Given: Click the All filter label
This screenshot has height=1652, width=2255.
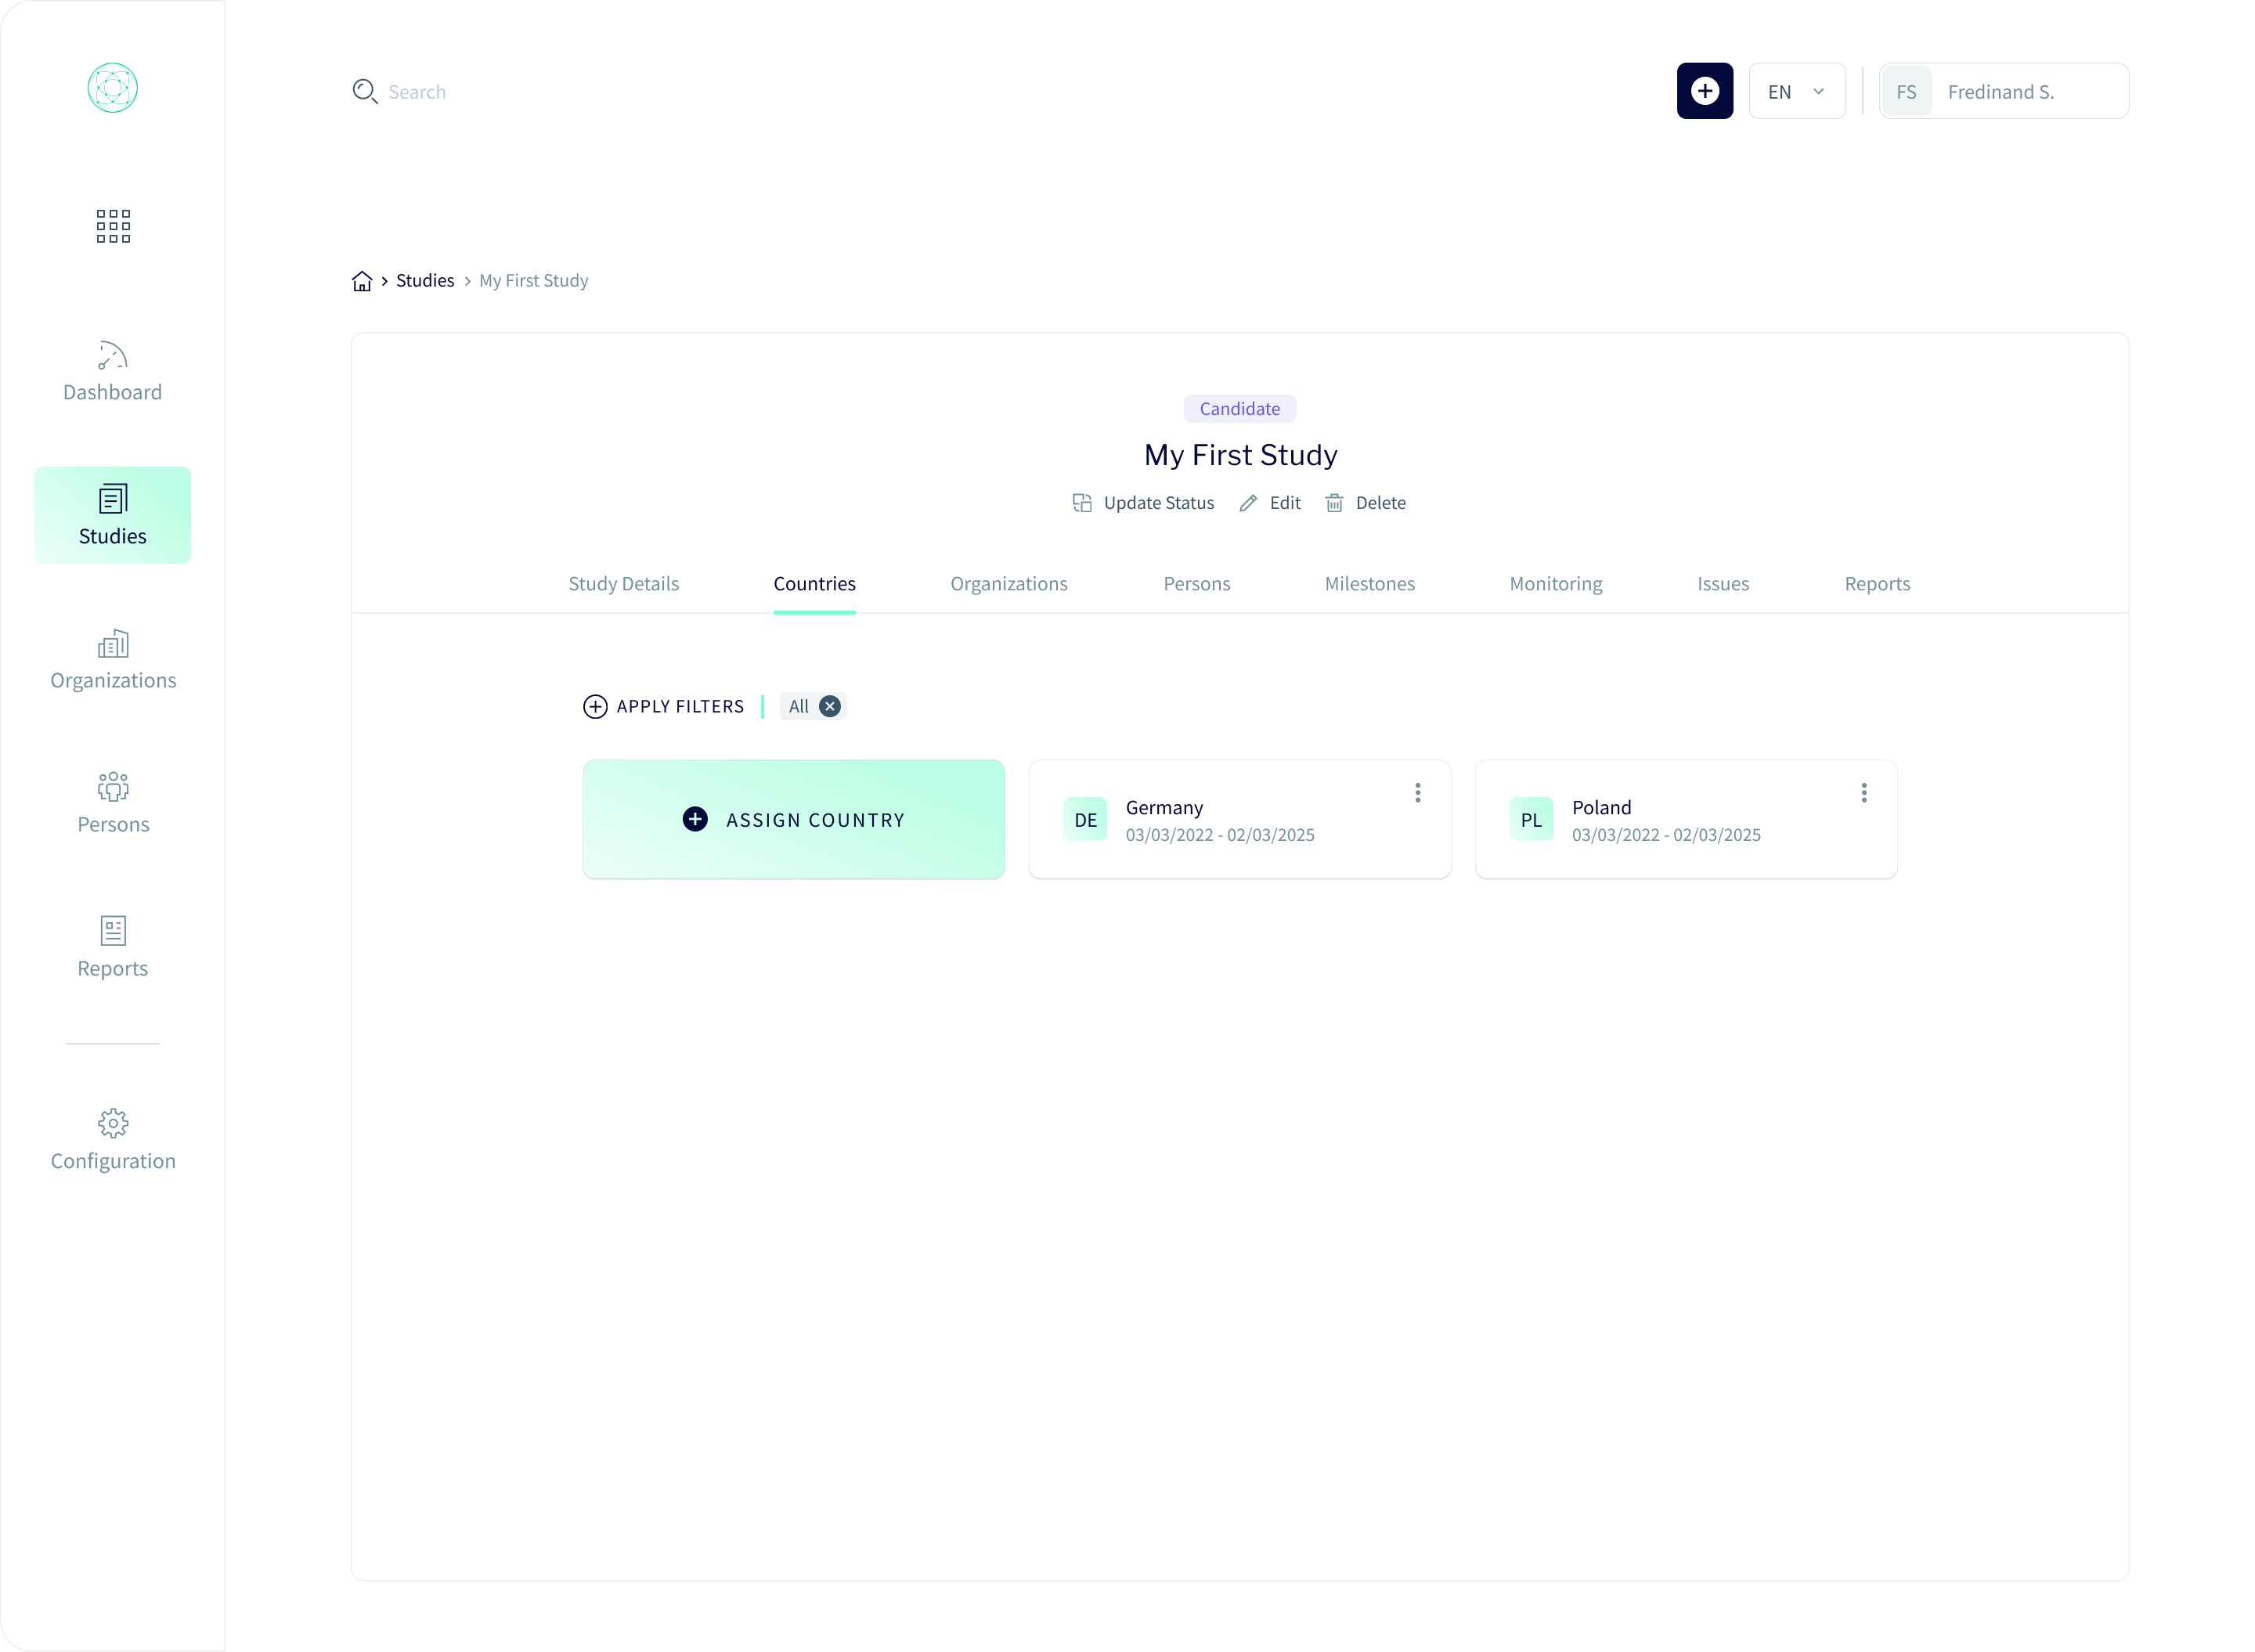Looking at the screenshot, I should click(x=798, y=706).
